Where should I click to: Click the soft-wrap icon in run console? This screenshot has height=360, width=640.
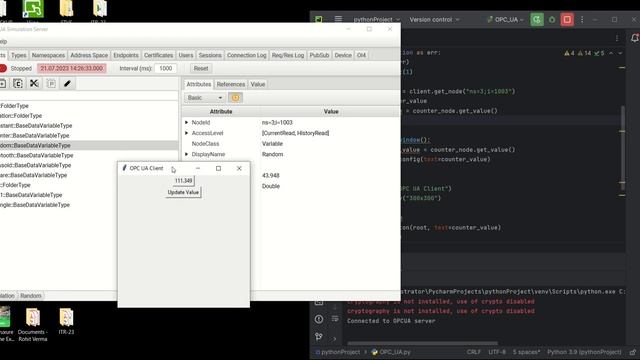(335, 319)
